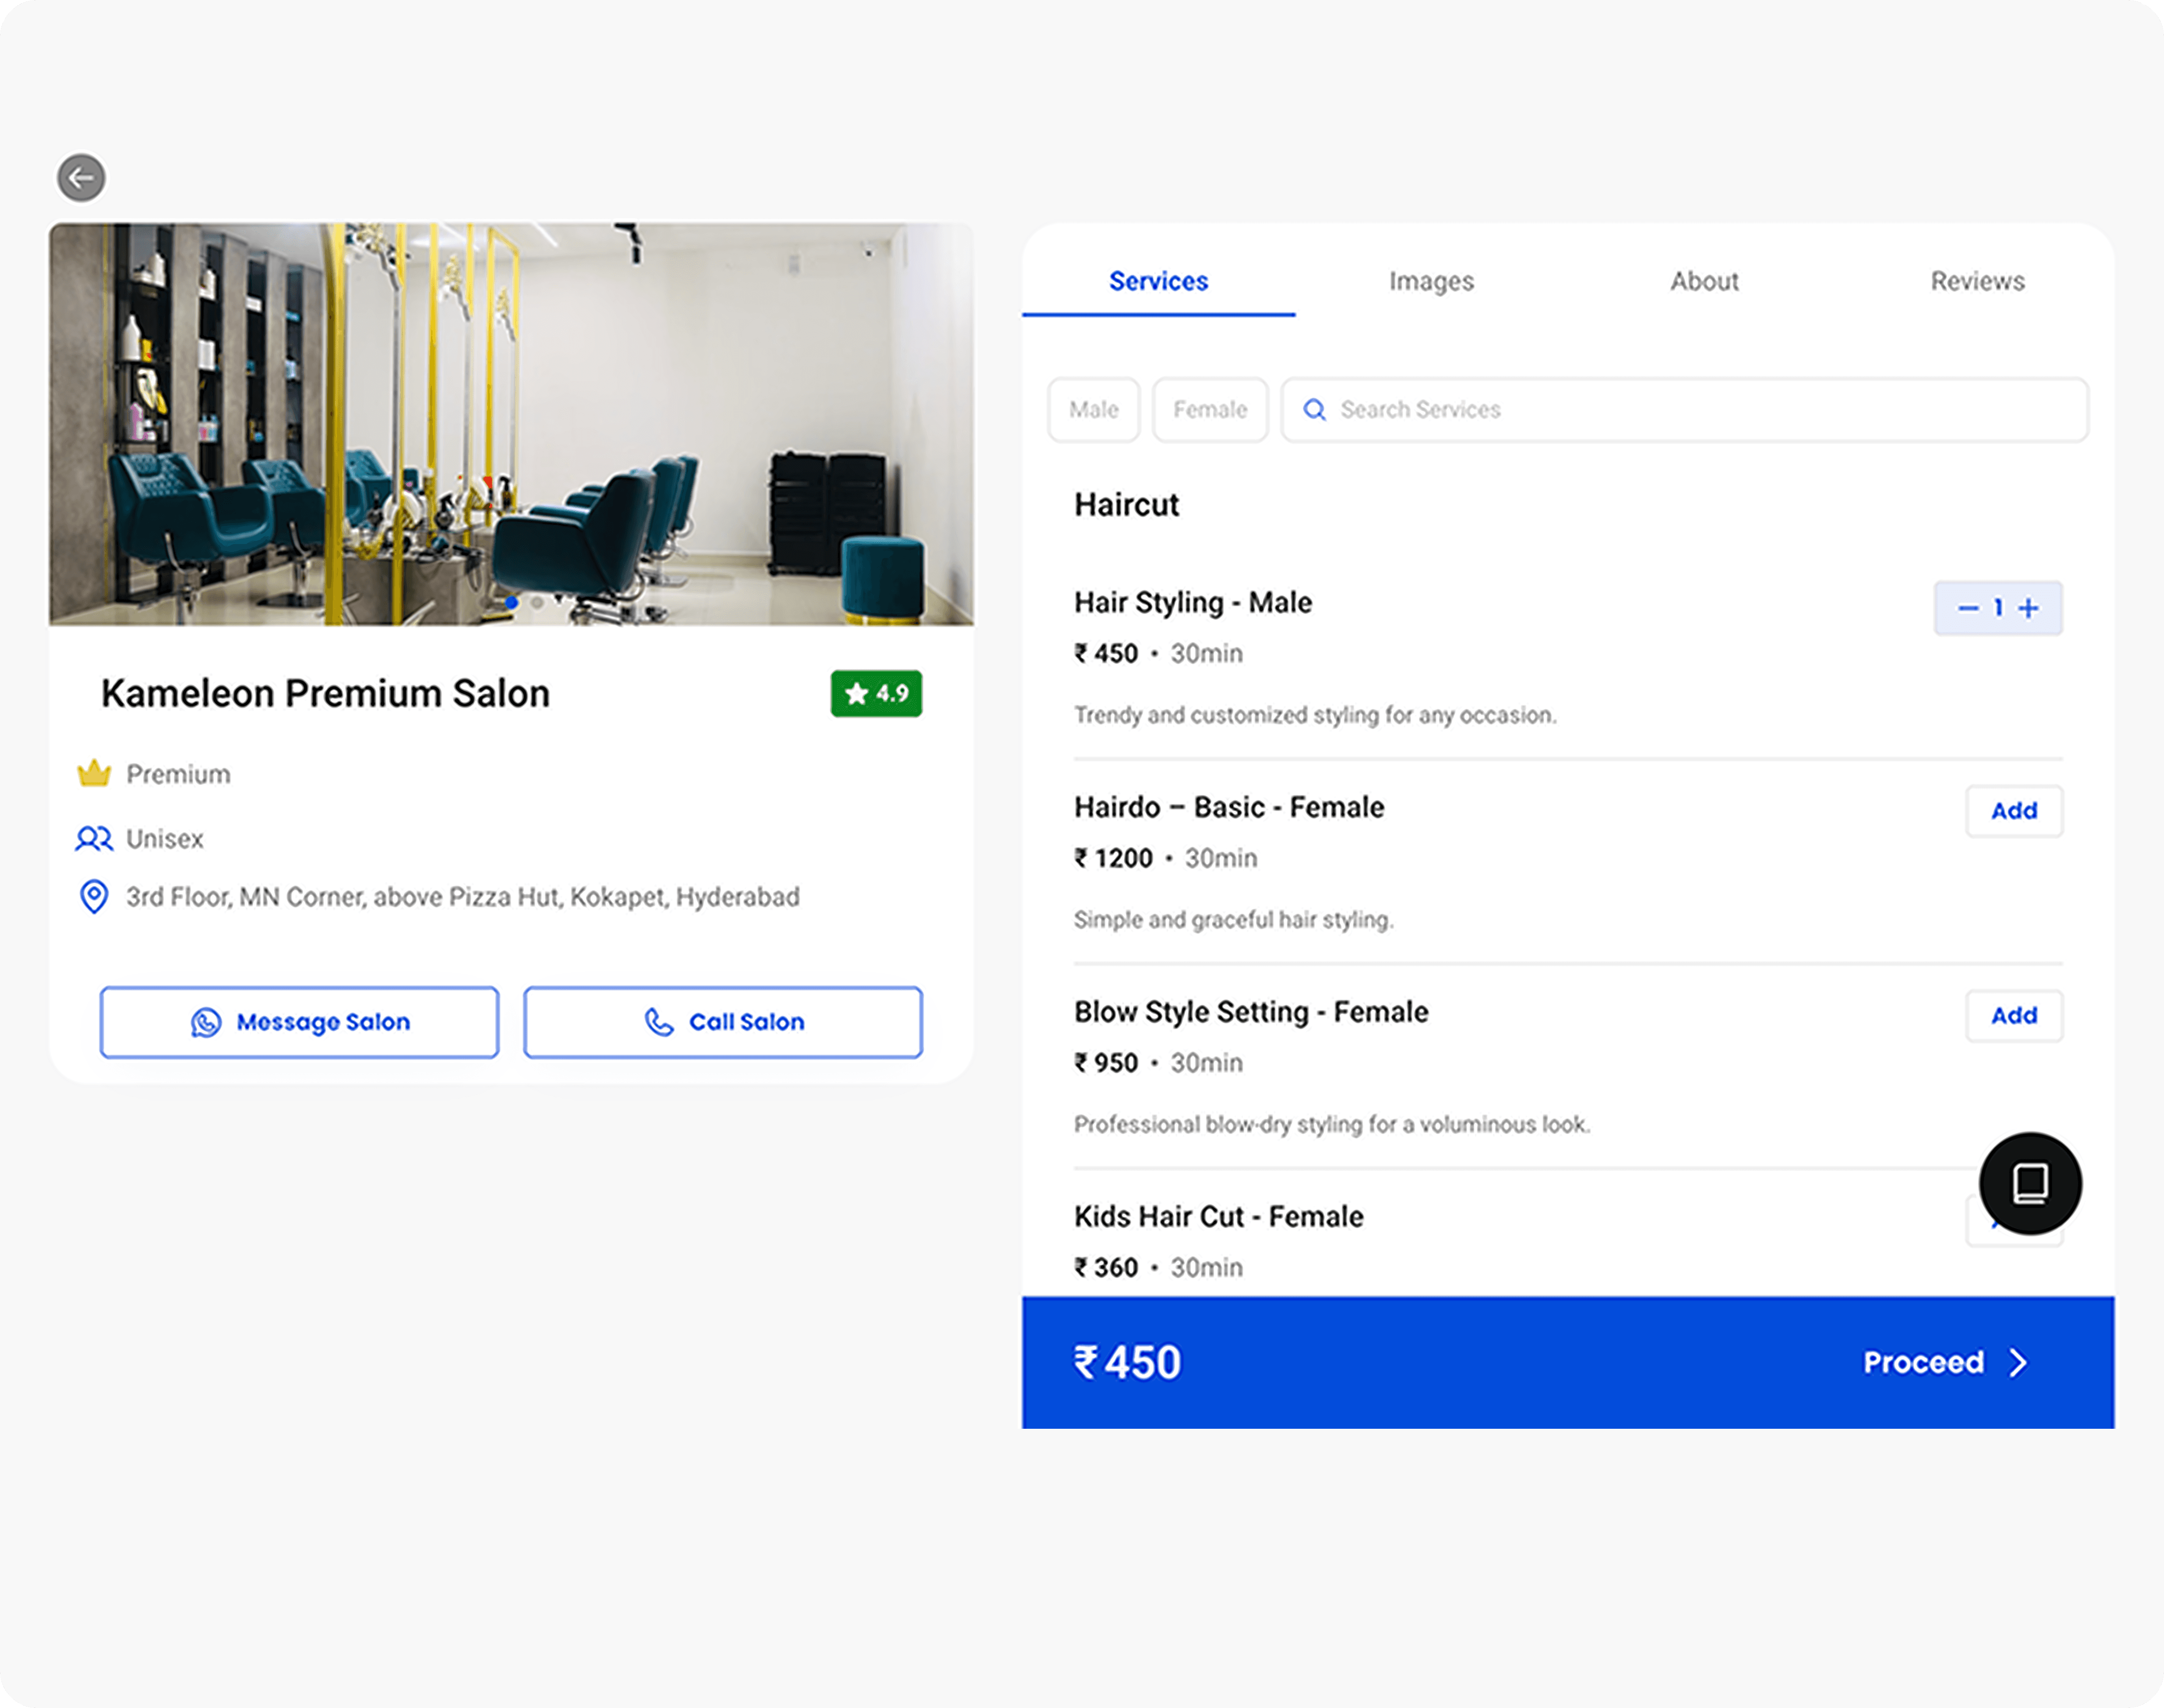Toggle the Female filter chip
The height and width of the screenshot is (1708, 2164).
(x=1210, y=410)
